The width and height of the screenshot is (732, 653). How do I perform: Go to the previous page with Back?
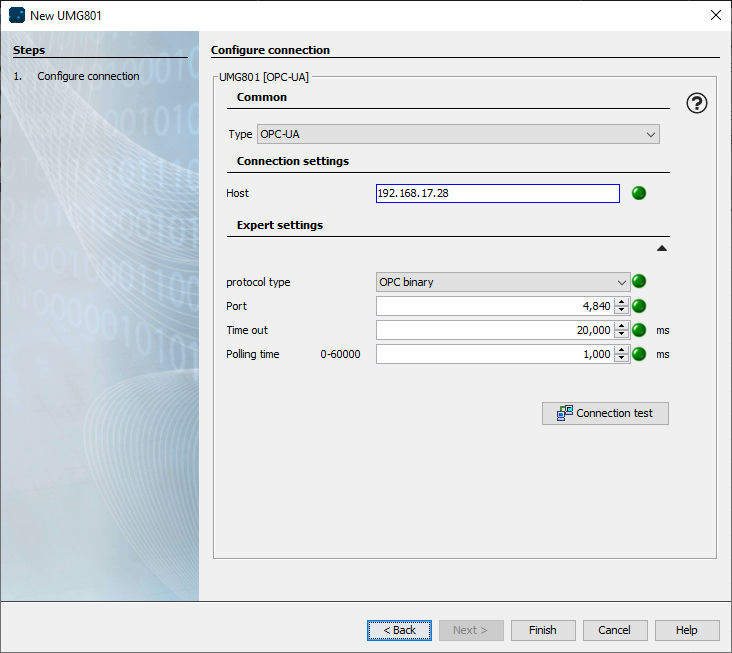click(399, 630)
